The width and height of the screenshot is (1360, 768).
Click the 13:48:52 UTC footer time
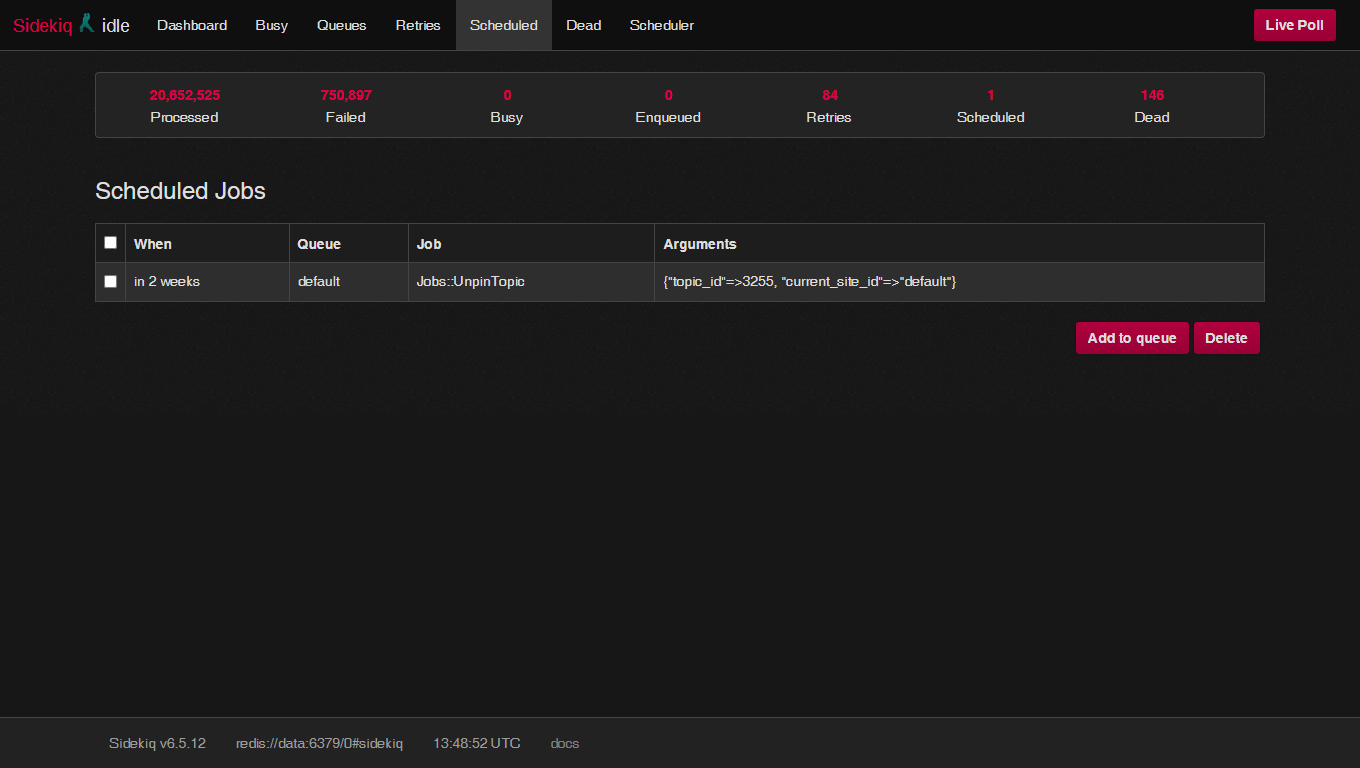[477, 743]
